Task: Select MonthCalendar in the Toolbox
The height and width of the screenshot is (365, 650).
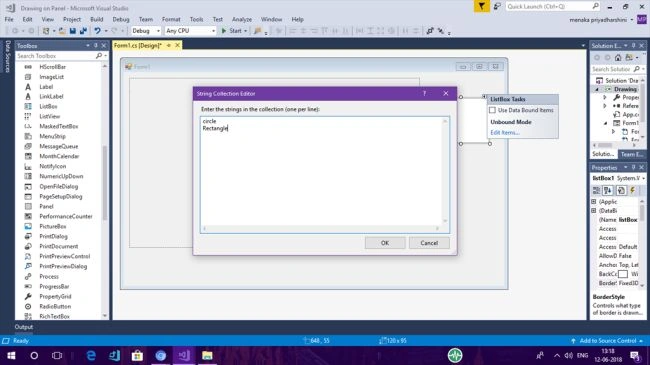Action: point(59,156)
